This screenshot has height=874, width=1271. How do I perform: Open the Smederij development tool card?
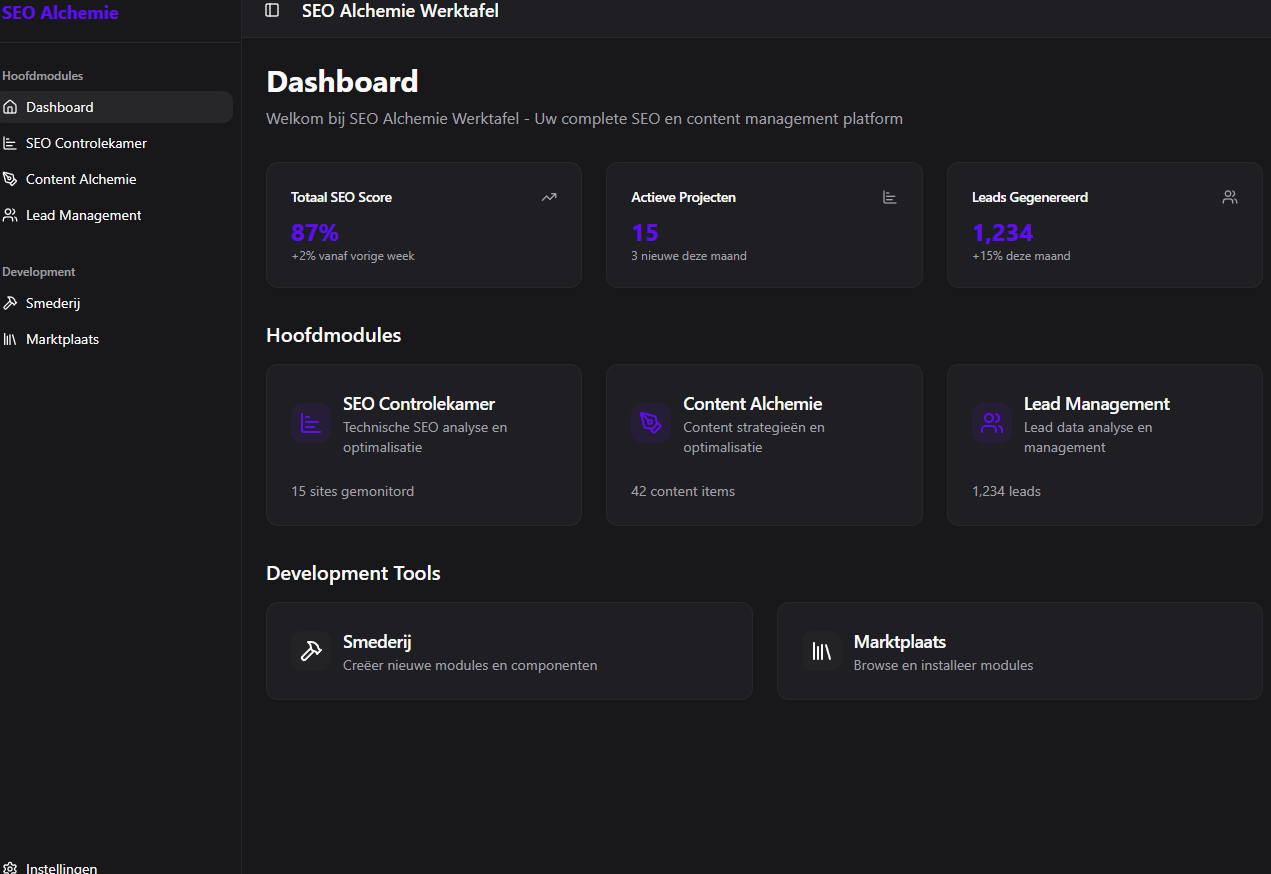(509, 651)
